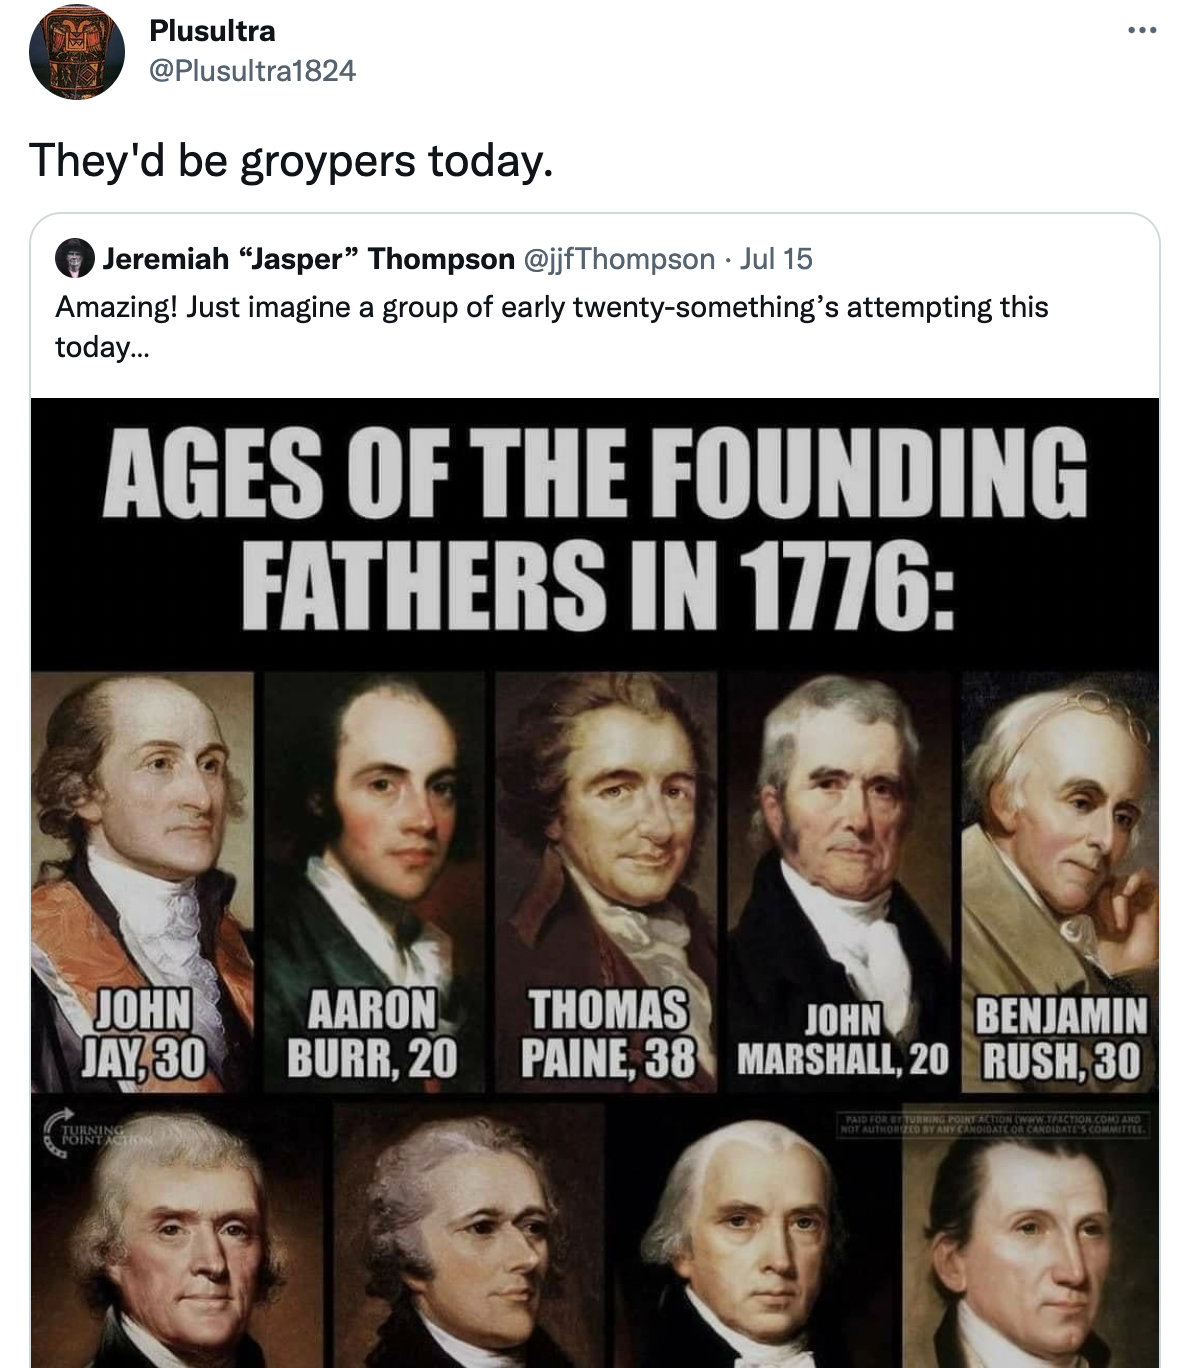Click the @jjfThompson handle
Image resolution: width=1180 pixels, height=1368 pixels.
[x=620, y=259]
